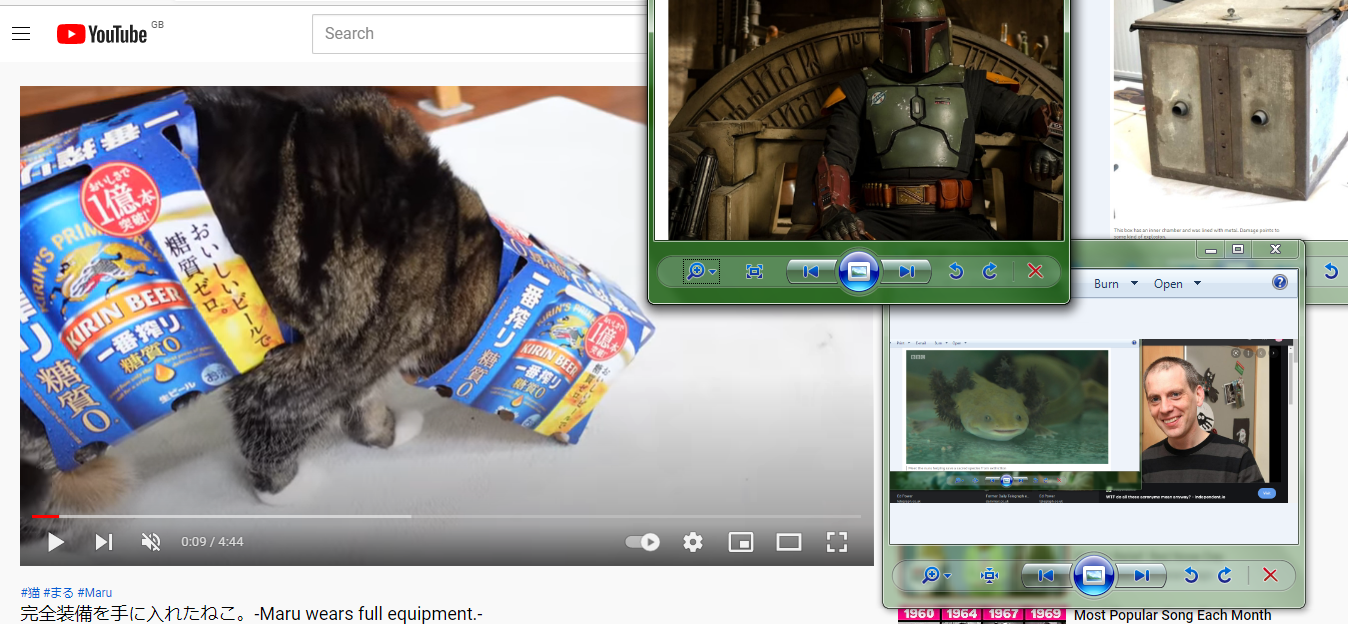Rotate counterclockwise in green photo viewer

click(x=956, y=271)
